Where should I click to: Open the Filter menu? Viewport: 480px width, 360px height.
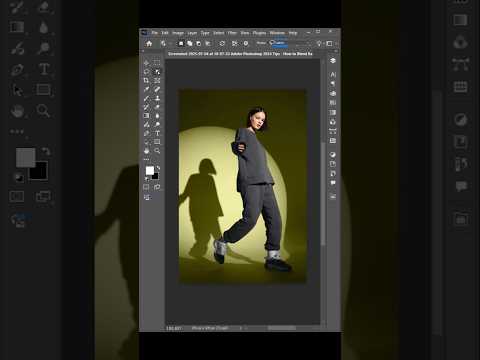click(x=232, y=33)
